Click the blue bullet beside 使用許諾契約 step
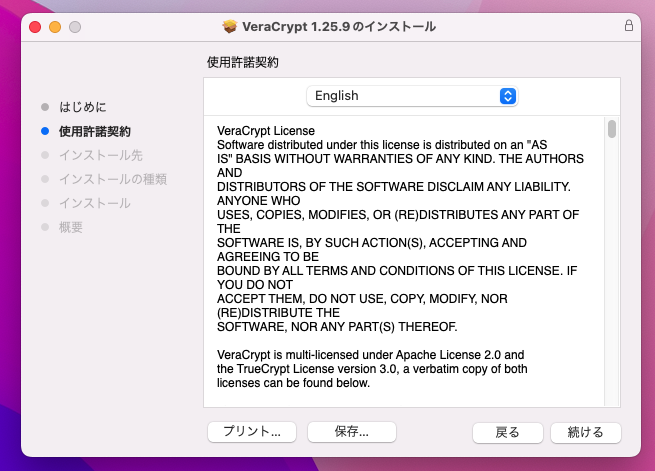The width and height of the screenshot is (655, 471). (x=44, y=131)
